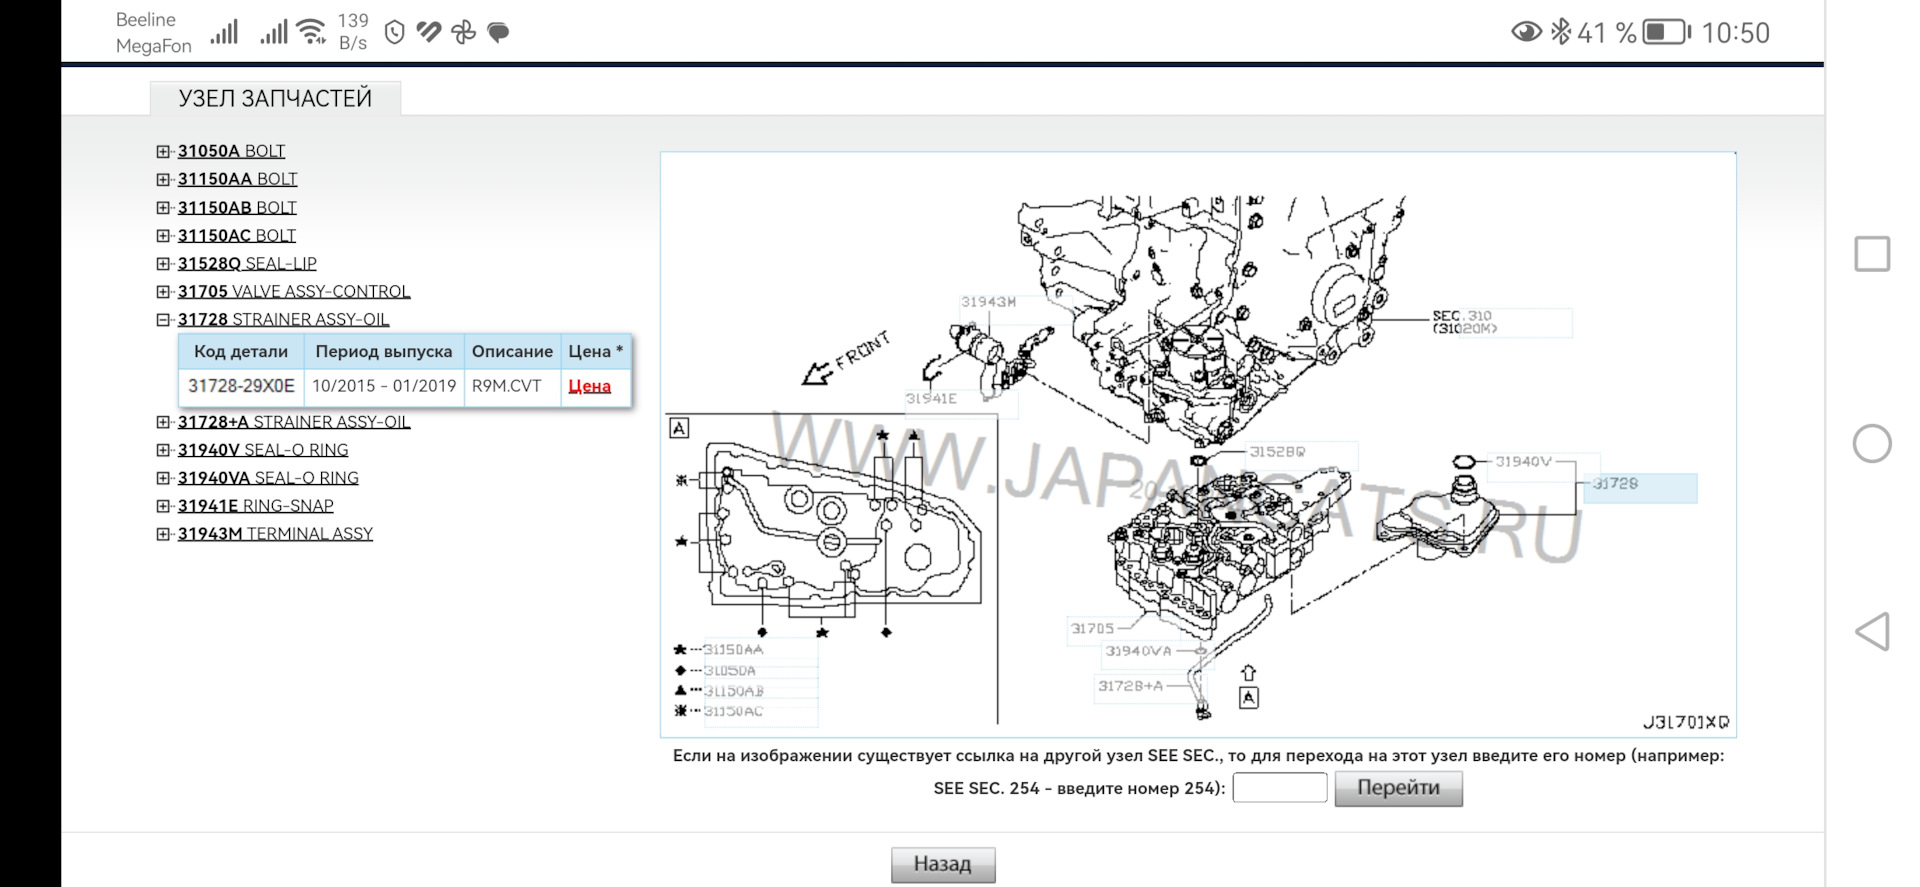Screen dimensions: 1920x887
Task: Expand the 31705 VALVE ASSY-CONTROL node
Action: [x=163, y=292]
